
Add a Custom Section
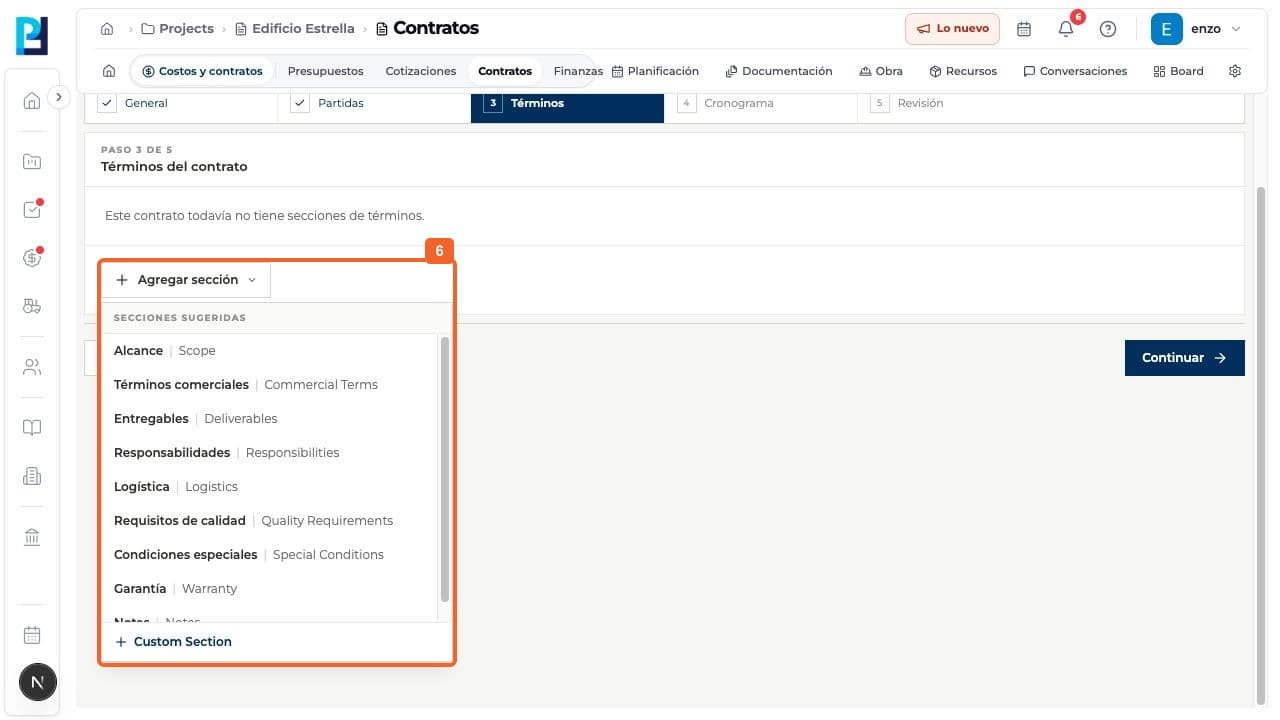(174, 642)
